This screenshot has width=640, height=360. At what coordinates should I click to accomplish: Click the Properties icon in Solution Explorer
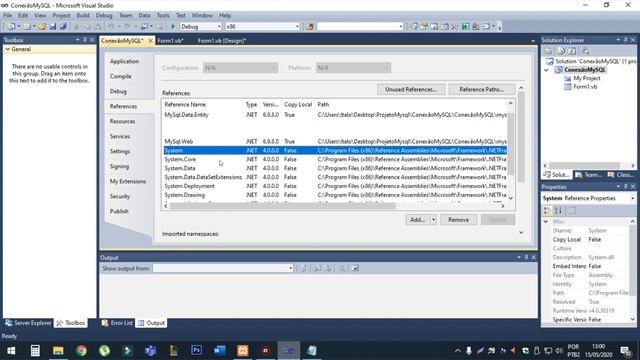point(548,51)
